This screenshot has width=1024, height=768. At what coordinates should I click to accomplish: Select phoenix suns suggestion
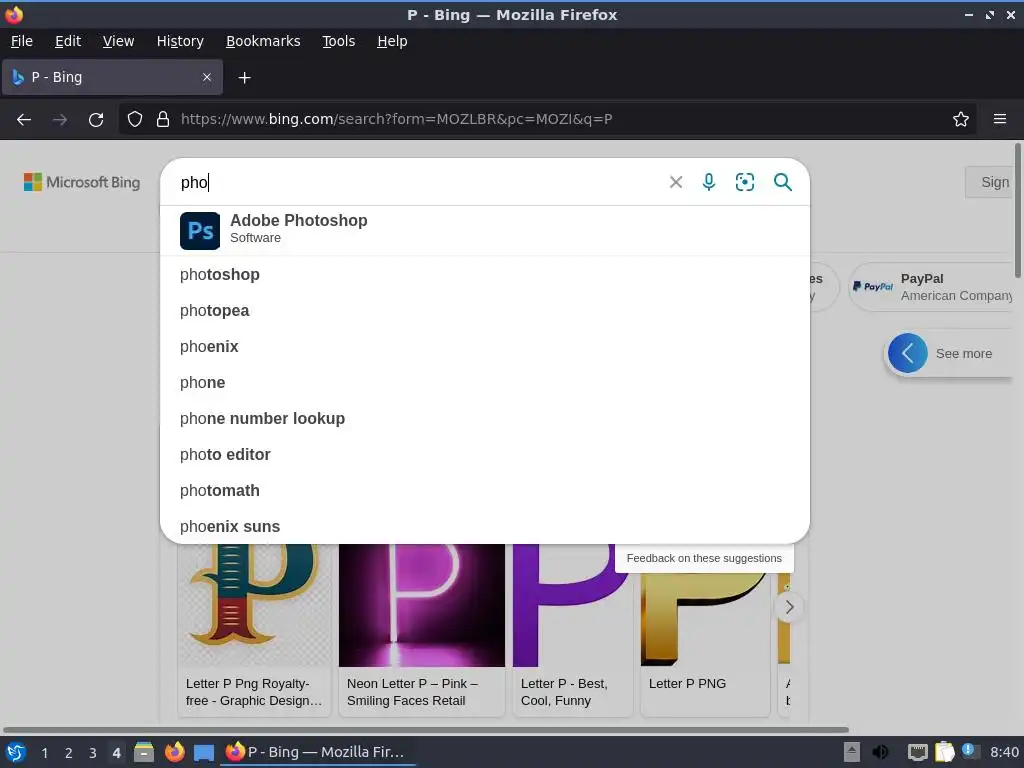(x=485, y=526)
